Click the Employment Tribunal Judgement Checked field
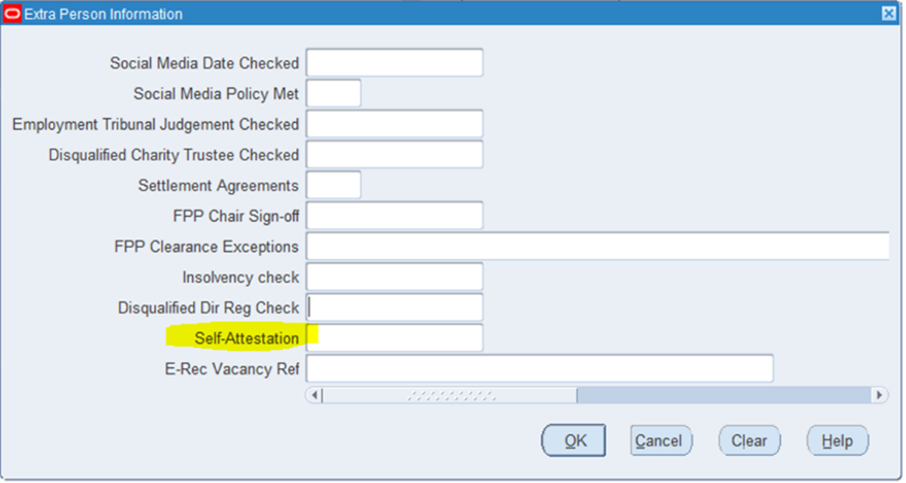Image resolution: width=906 pixels, height=483 pixels. pos(395,124)
